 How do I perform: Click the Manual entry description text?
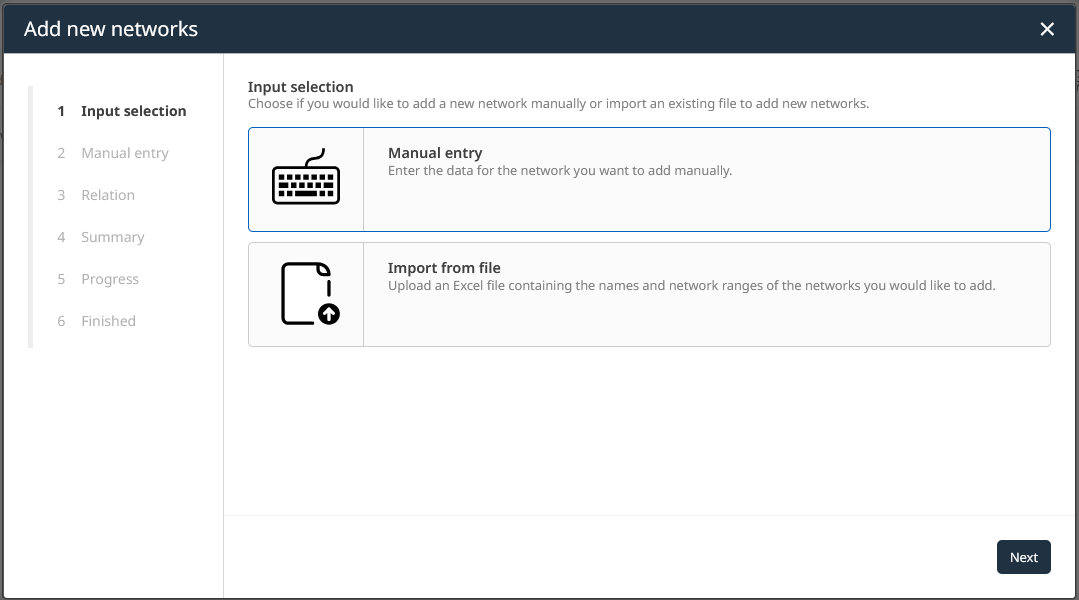[x=560, y=171]
